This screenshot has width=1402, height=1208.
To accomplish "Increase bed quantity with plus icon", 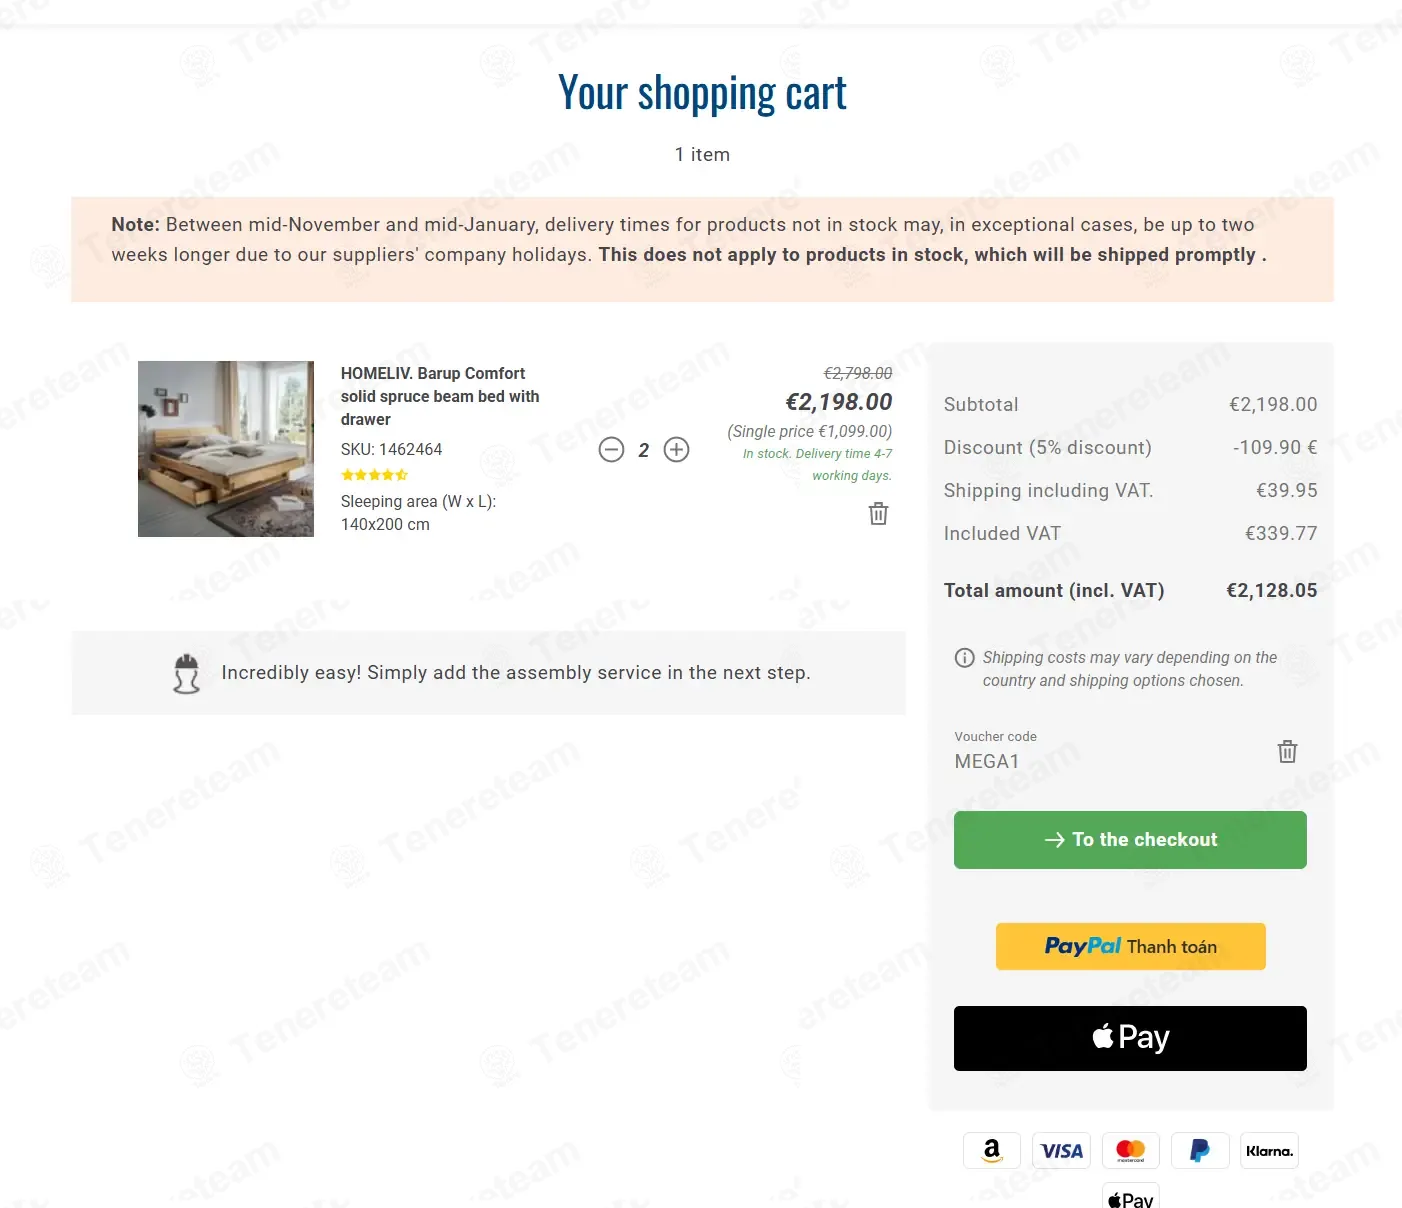I will (677, 450).
